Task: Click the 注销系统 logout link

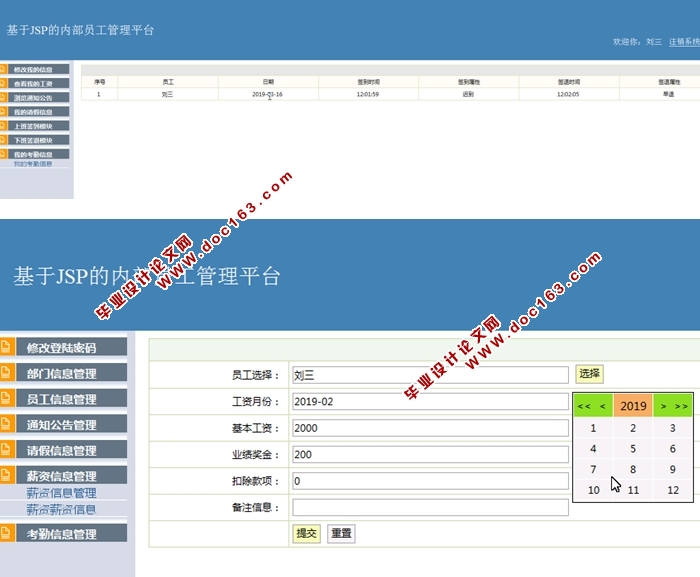Action: click(x=684, y=42)
